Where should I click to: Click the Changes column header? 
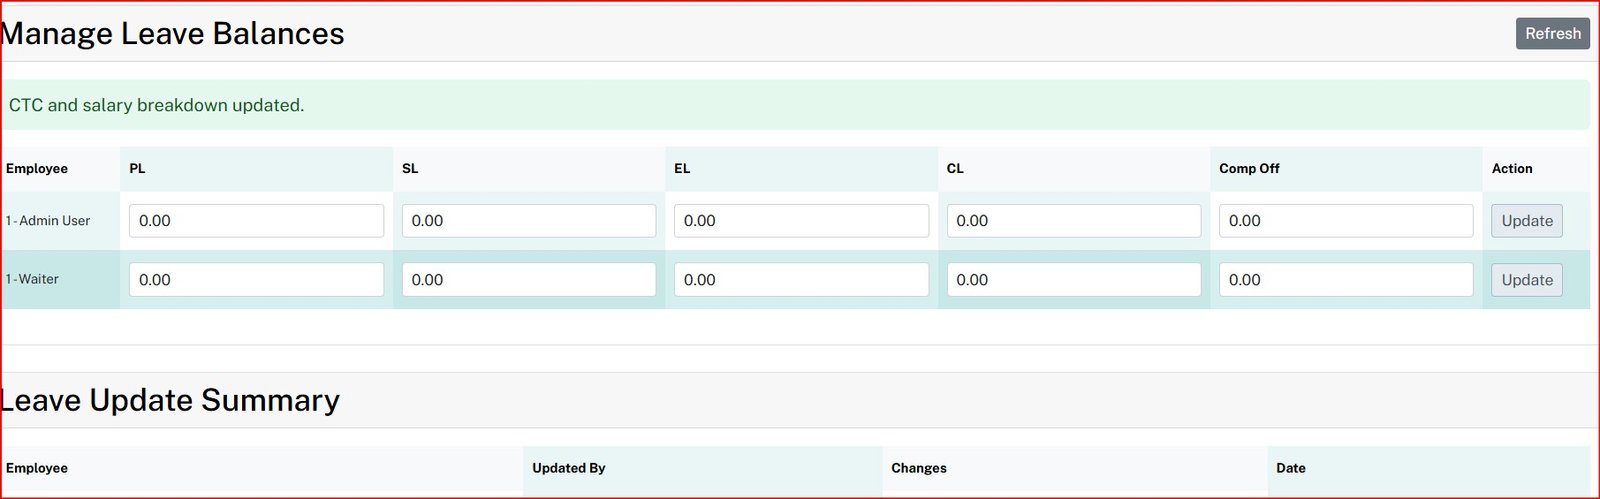pyautogui.click(x=918, y=468)
